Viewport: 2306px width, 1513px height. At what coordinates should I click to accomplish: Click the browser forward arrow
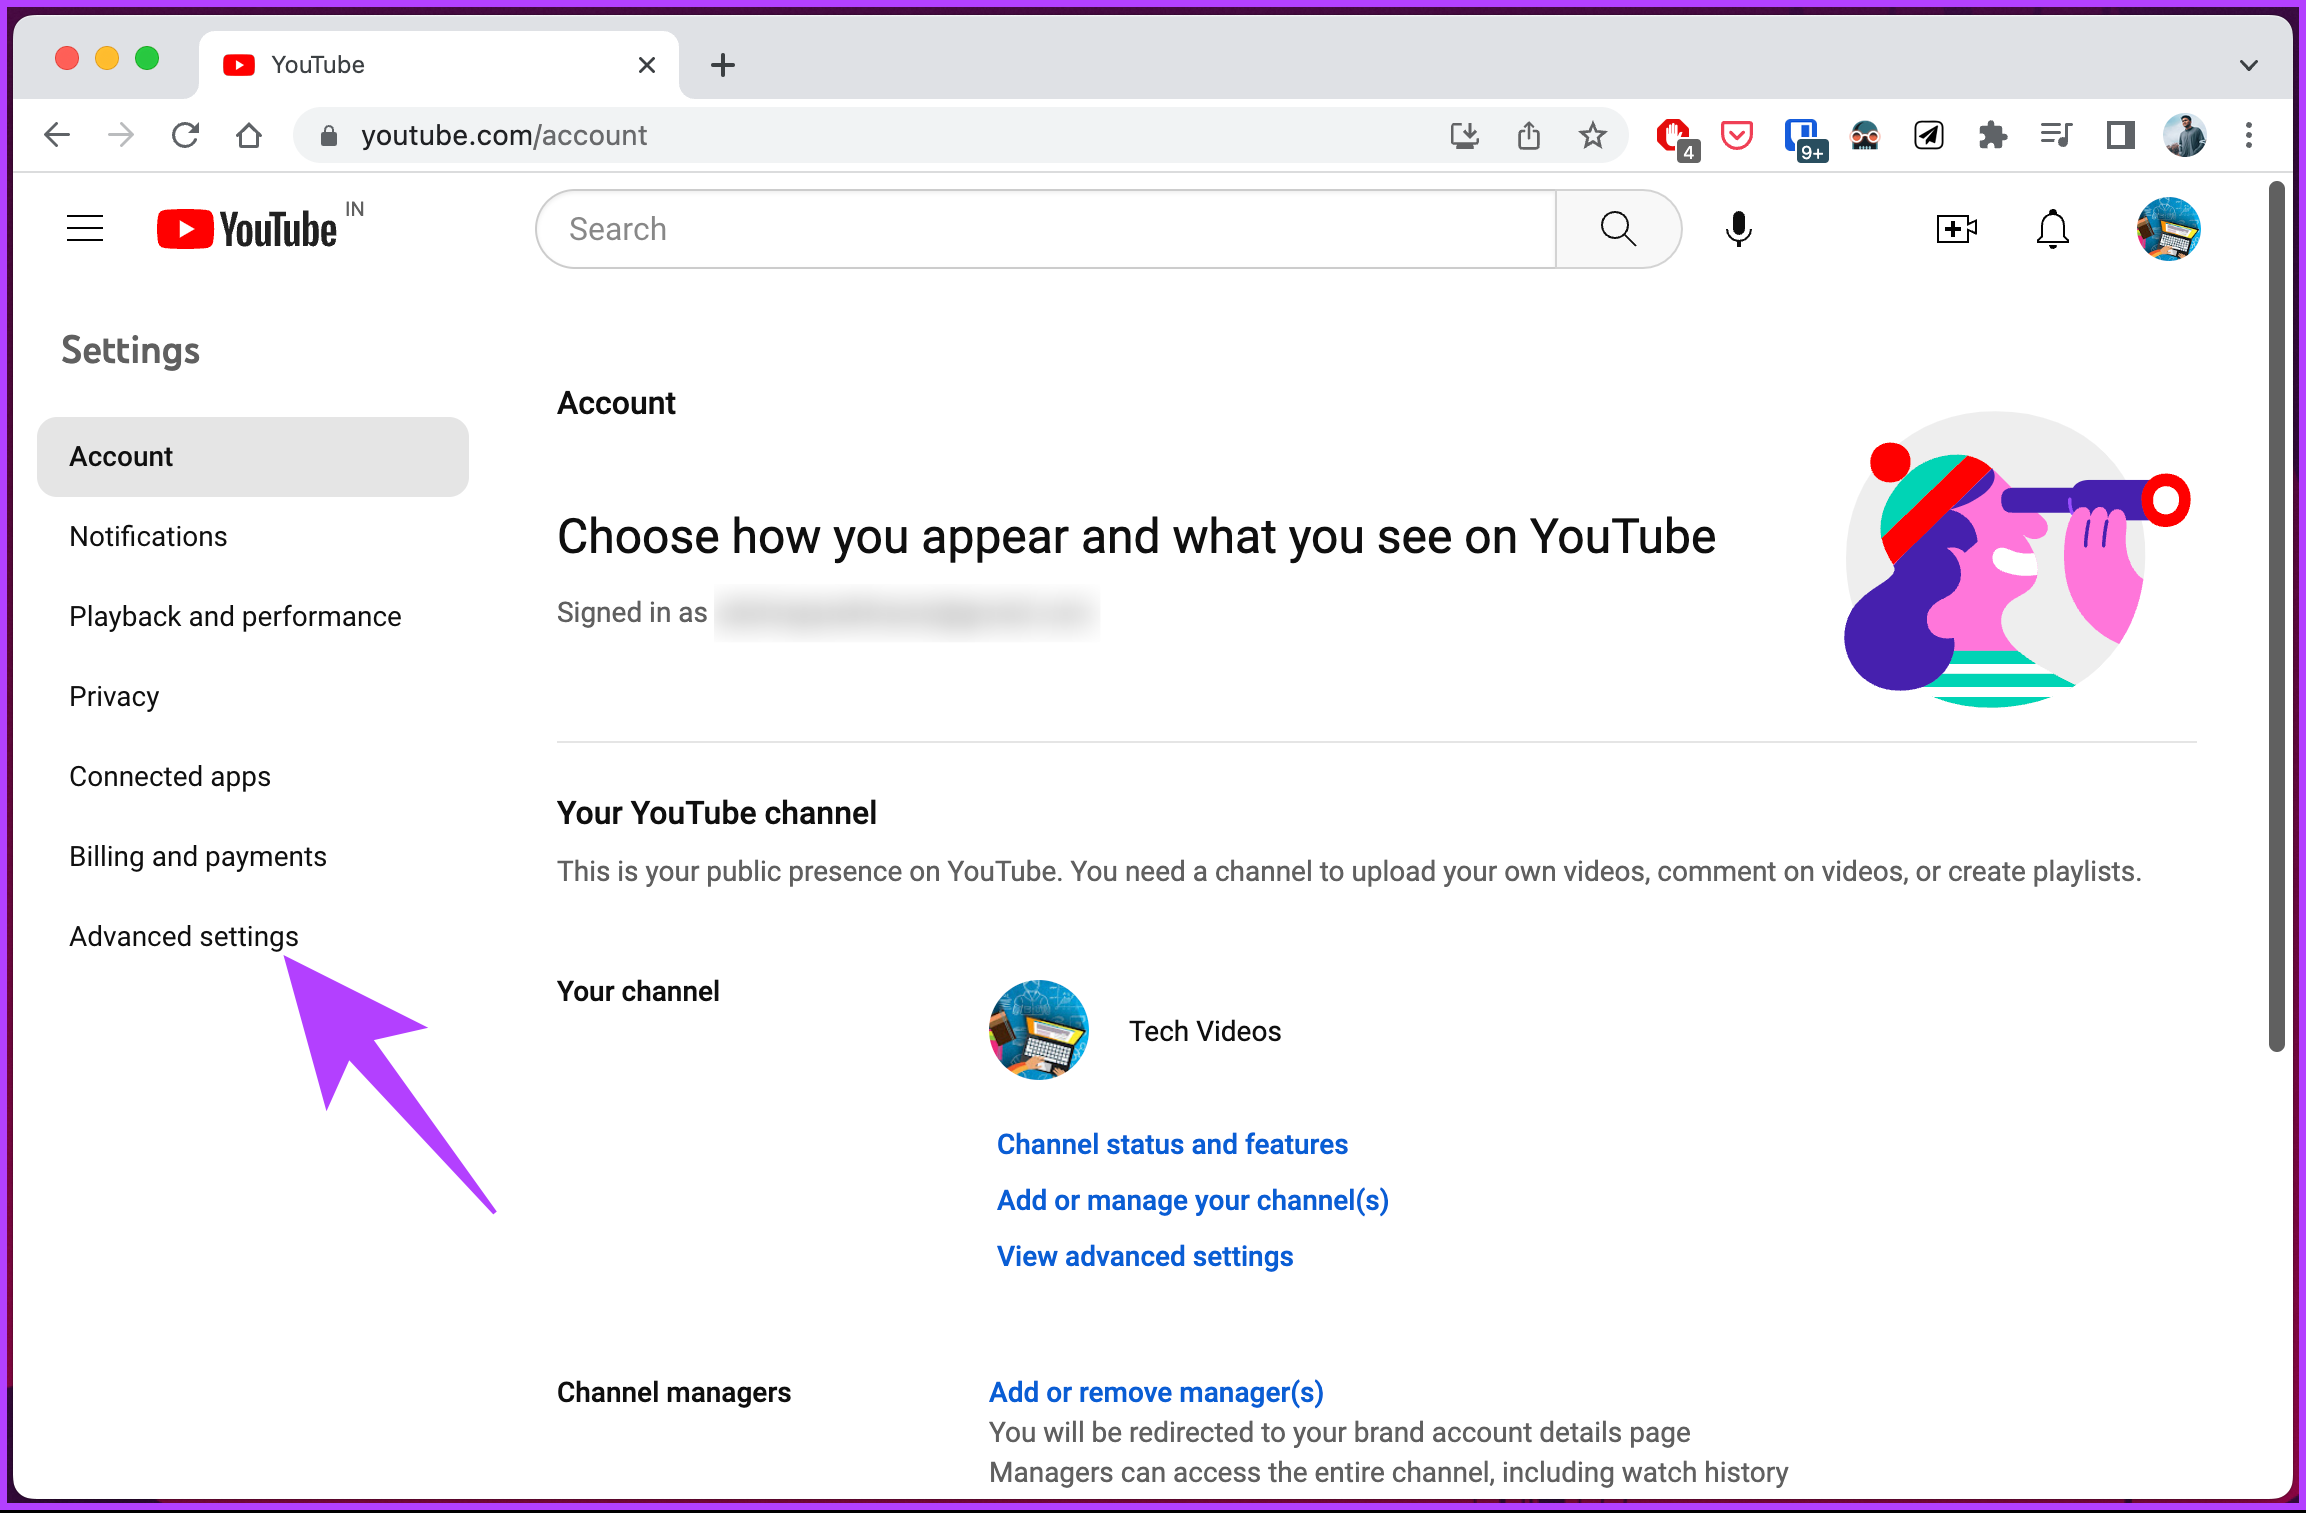121,135
